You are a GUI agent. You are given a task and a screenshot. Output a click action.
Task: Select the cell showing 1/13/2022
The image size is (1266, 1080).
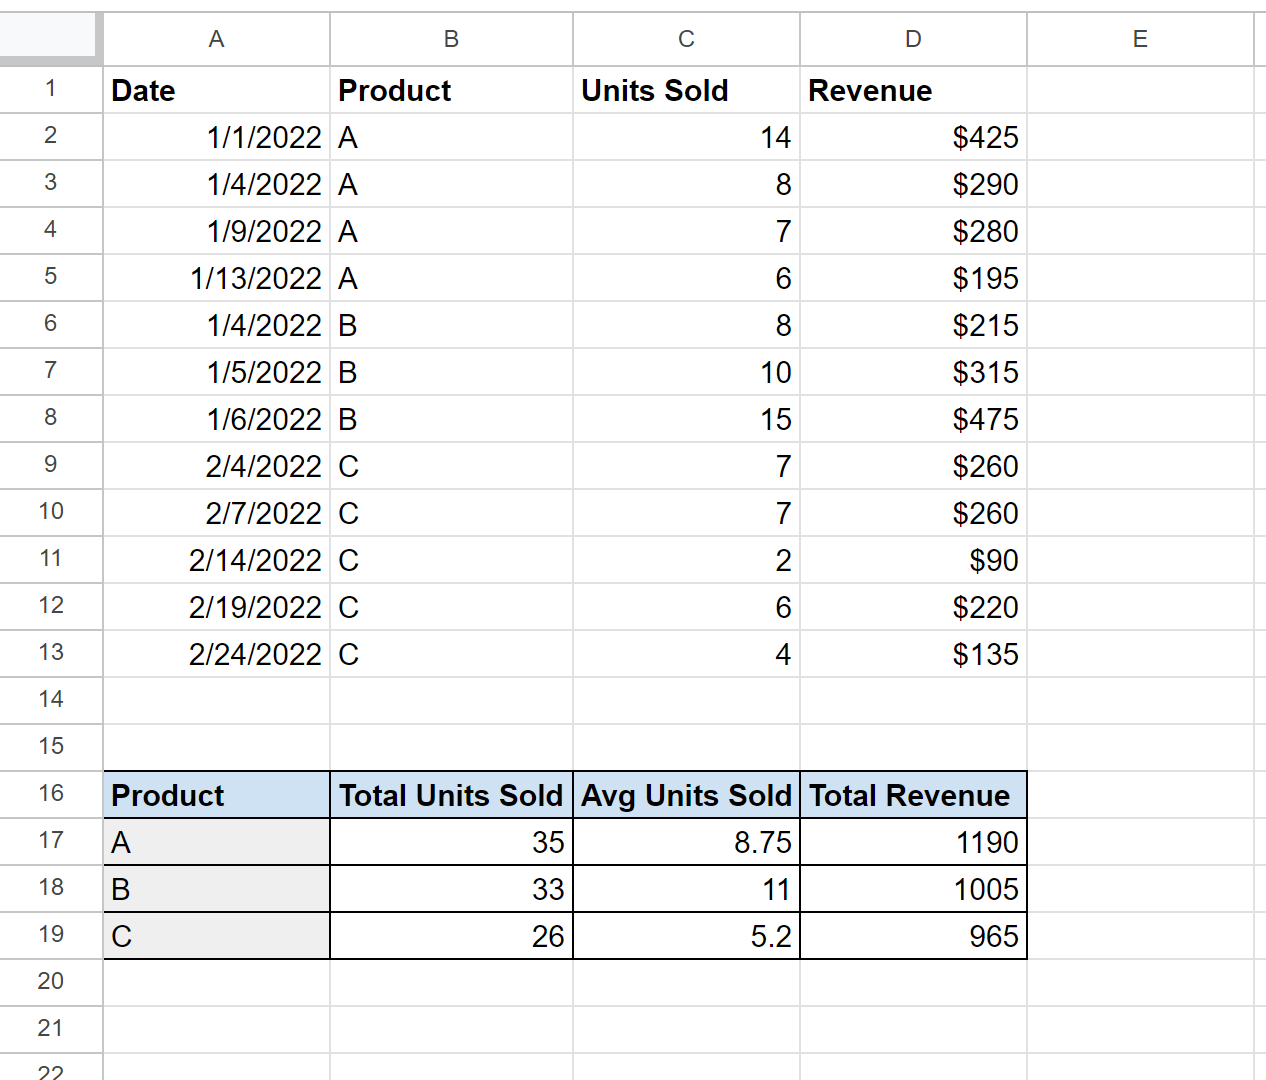click(x=215, y=278)
